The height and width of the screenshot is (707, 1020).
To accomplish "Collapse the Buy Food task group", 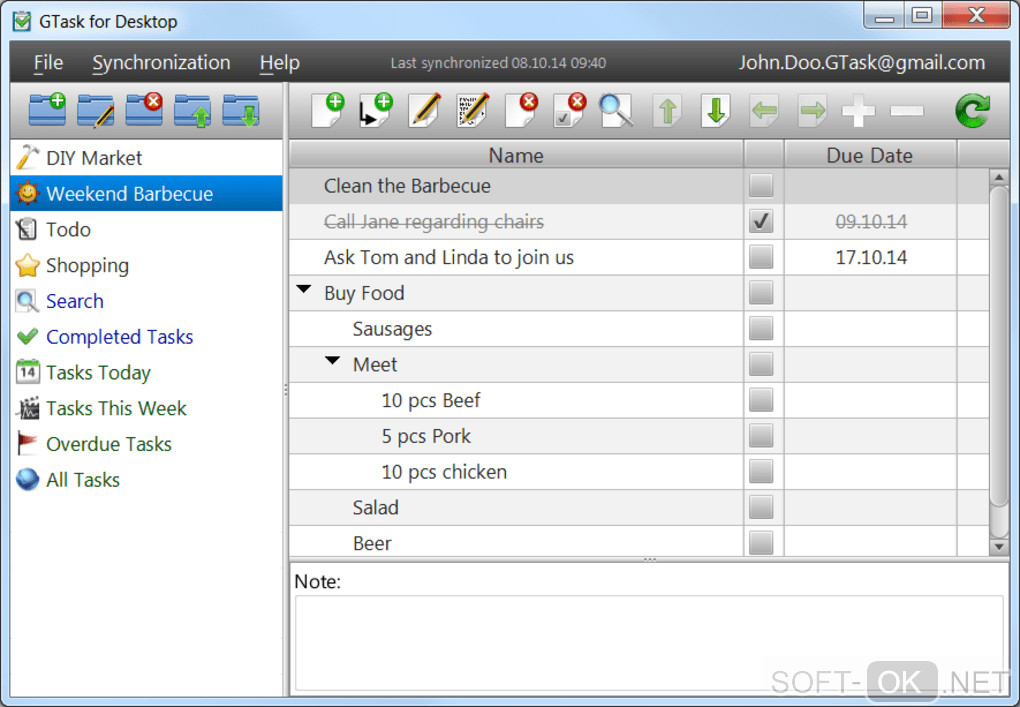I will pos(304,289).
